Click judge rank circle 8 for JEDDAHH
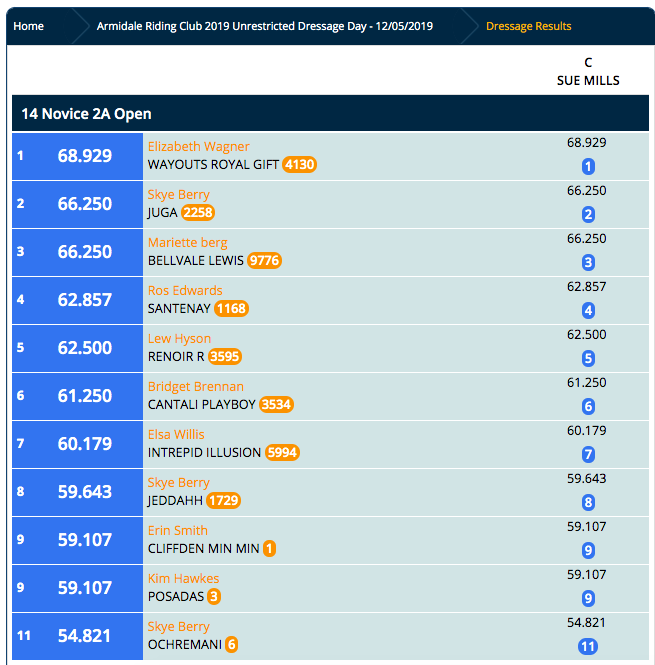Image resolution: width=655 pixels, height=665 pixels. [588, 503]
